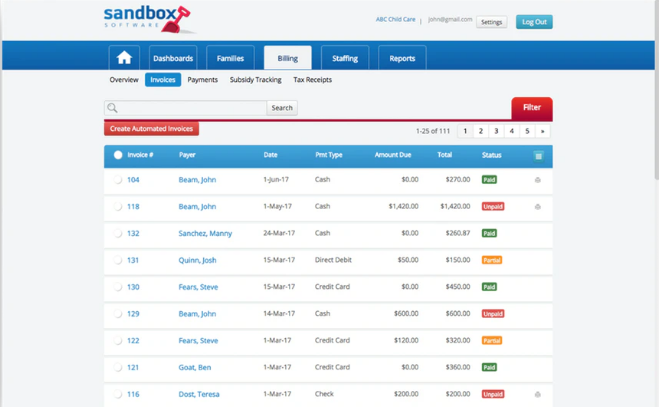The height and width of the screenshot is (407, 659).
Task: Click the Sandbox Software logo
Action: click(x=146, y=19)
